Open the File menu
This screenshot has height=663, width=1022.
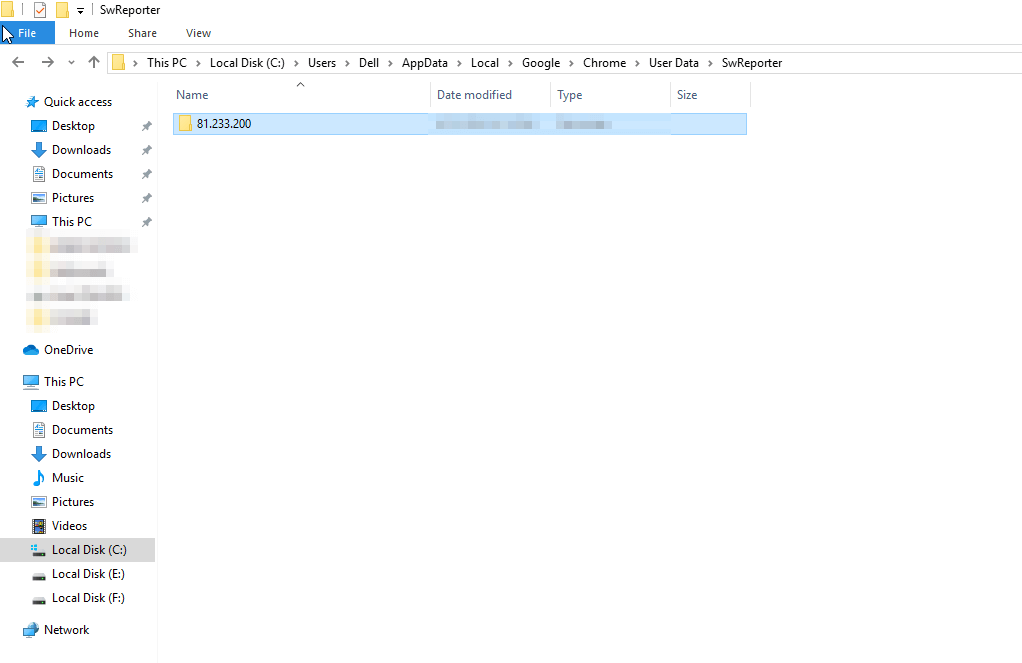pos(27,32)
